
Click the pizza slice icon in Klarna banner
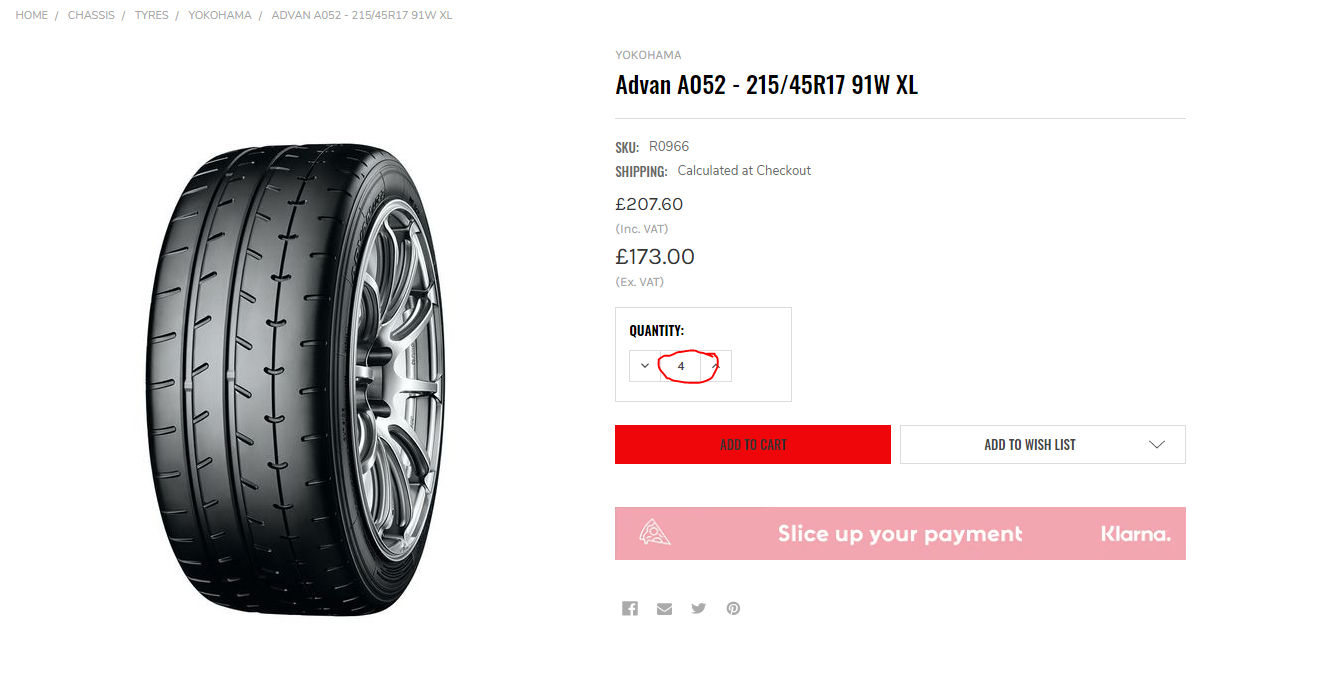click(x=655, y=533)
